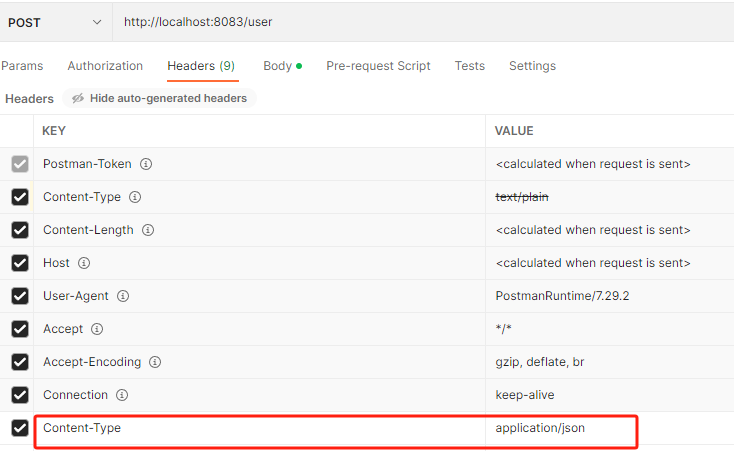
Task: Click the info icon beside auto-generated Content-Type
Action: click(135, 197)
